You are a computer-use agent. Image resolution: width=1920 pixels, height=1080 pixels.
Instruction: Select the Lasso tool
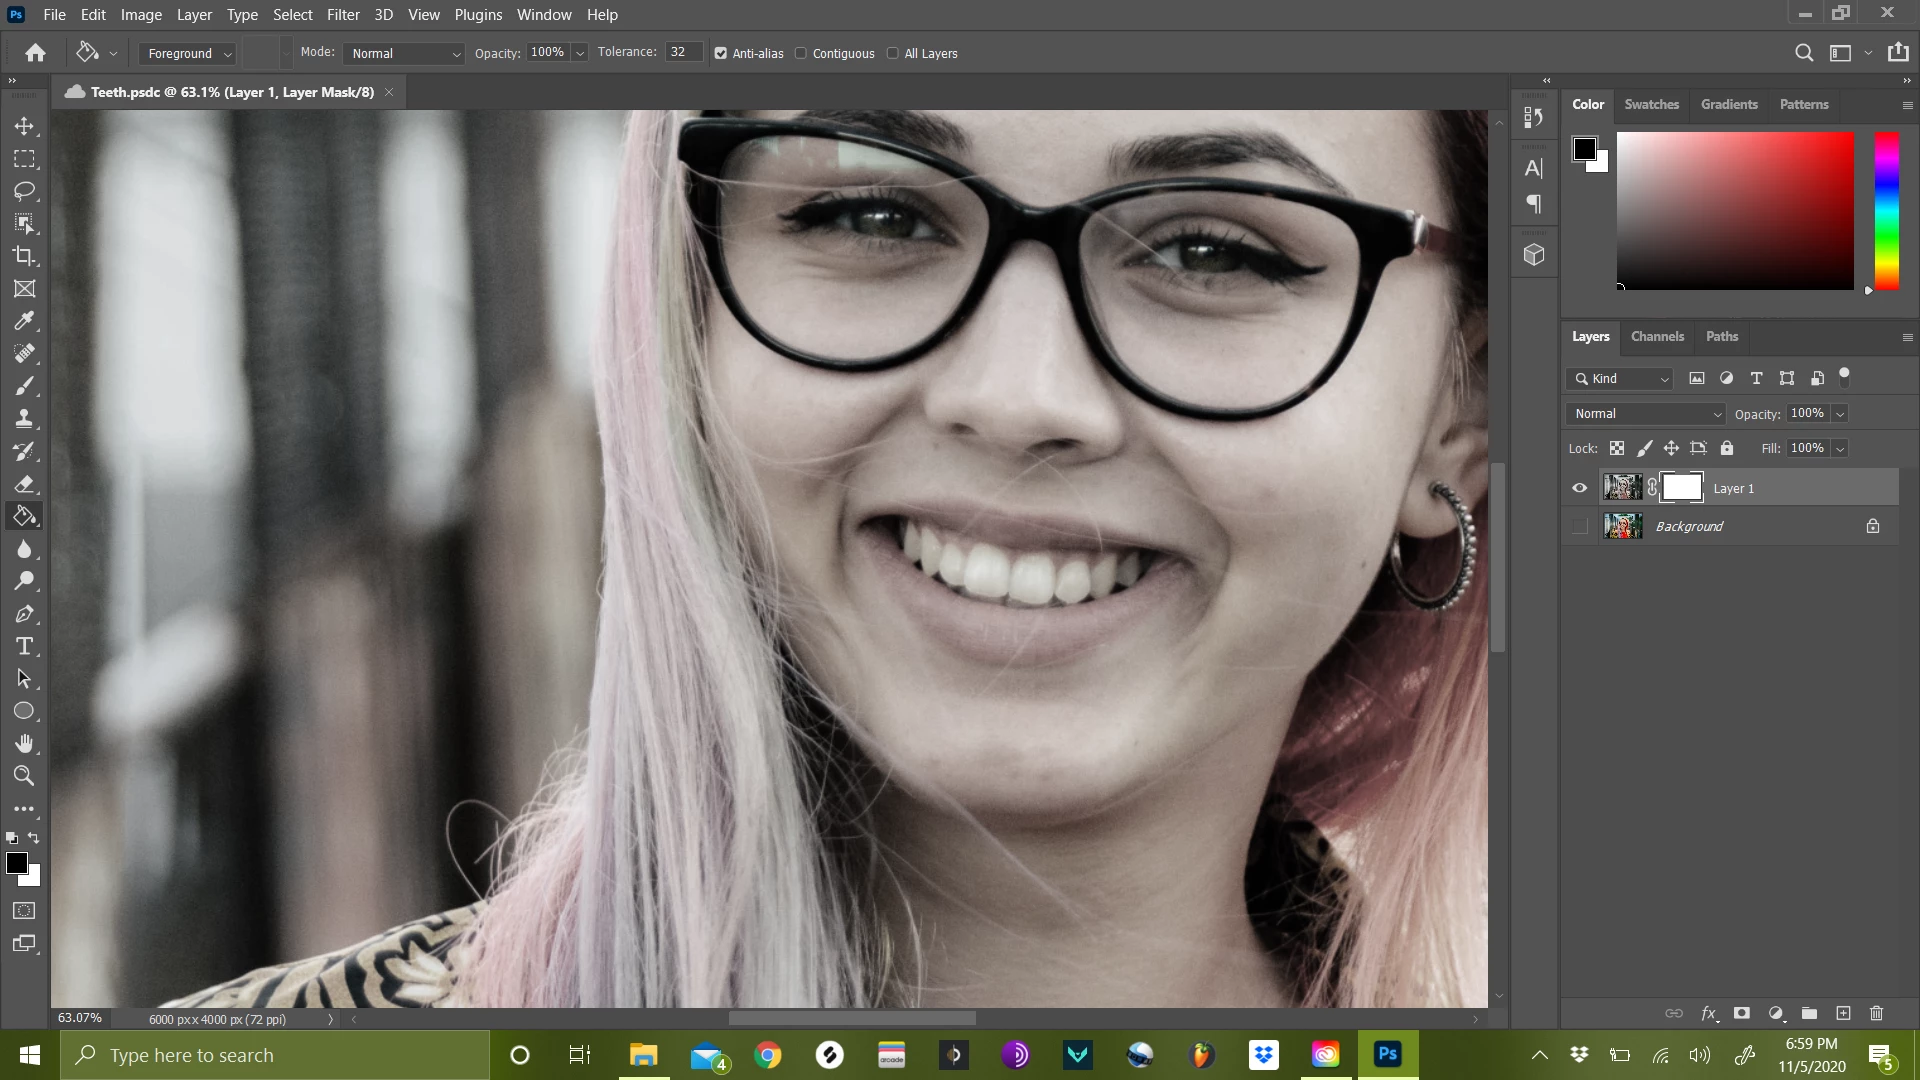click(x=24, y=191)
